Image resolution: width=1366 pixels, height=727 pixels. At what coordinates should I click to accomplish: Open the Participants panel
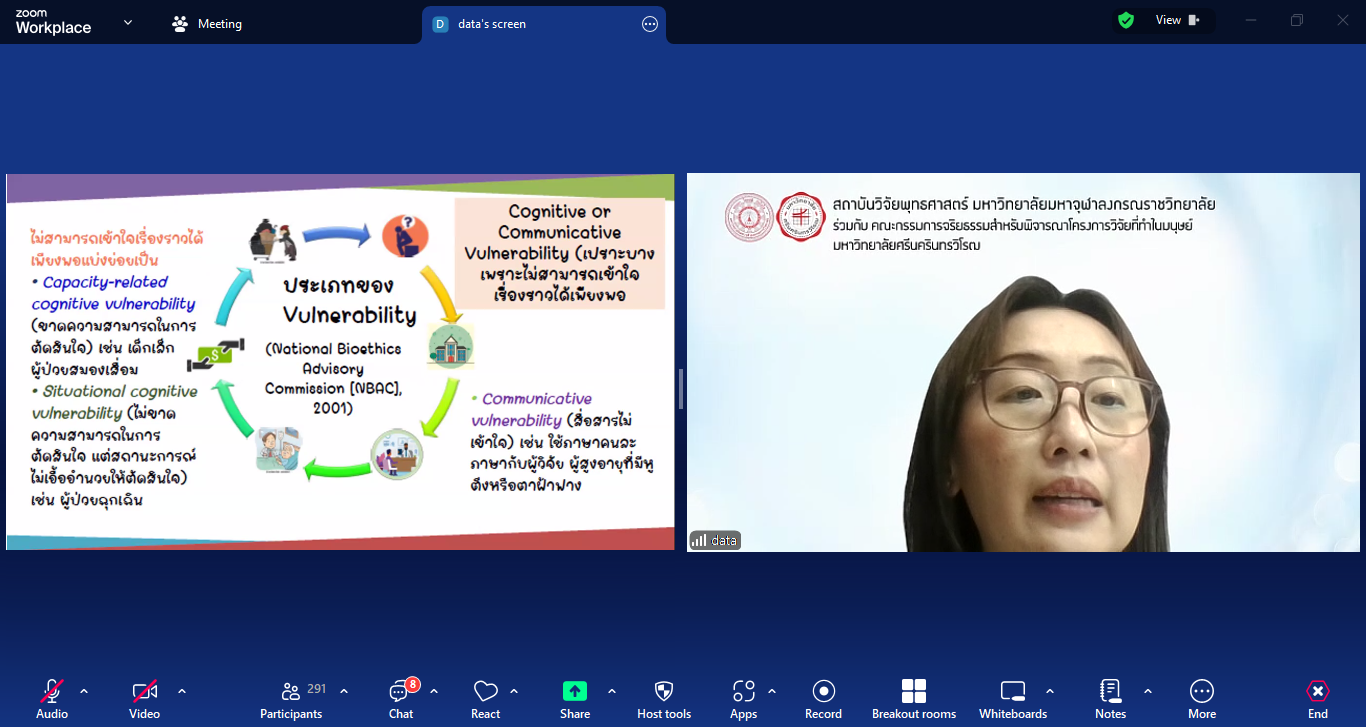tap(291, 692)
